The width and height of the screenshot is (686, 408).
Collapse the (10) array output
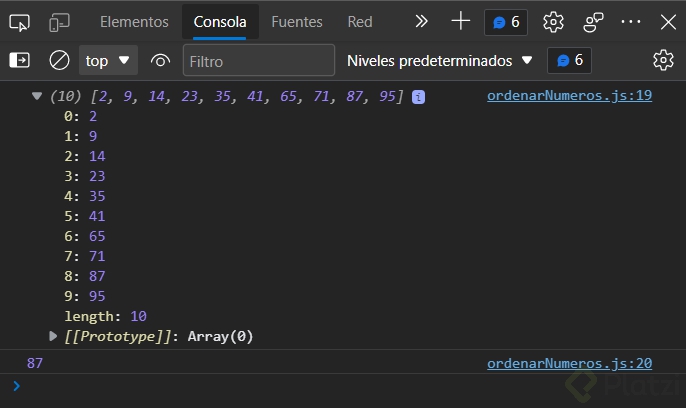click(x=37, y=96)
